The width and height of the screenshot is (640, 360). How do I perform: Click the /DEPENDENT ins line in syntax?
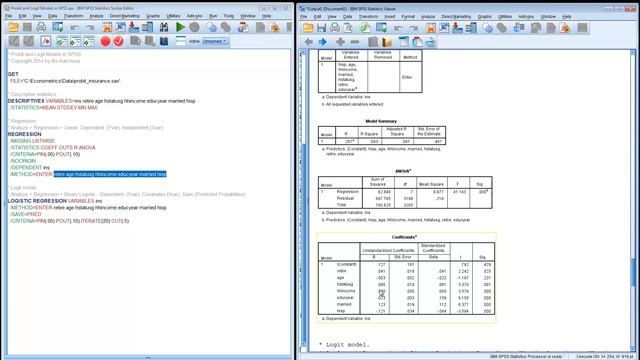tap(30, 167)
